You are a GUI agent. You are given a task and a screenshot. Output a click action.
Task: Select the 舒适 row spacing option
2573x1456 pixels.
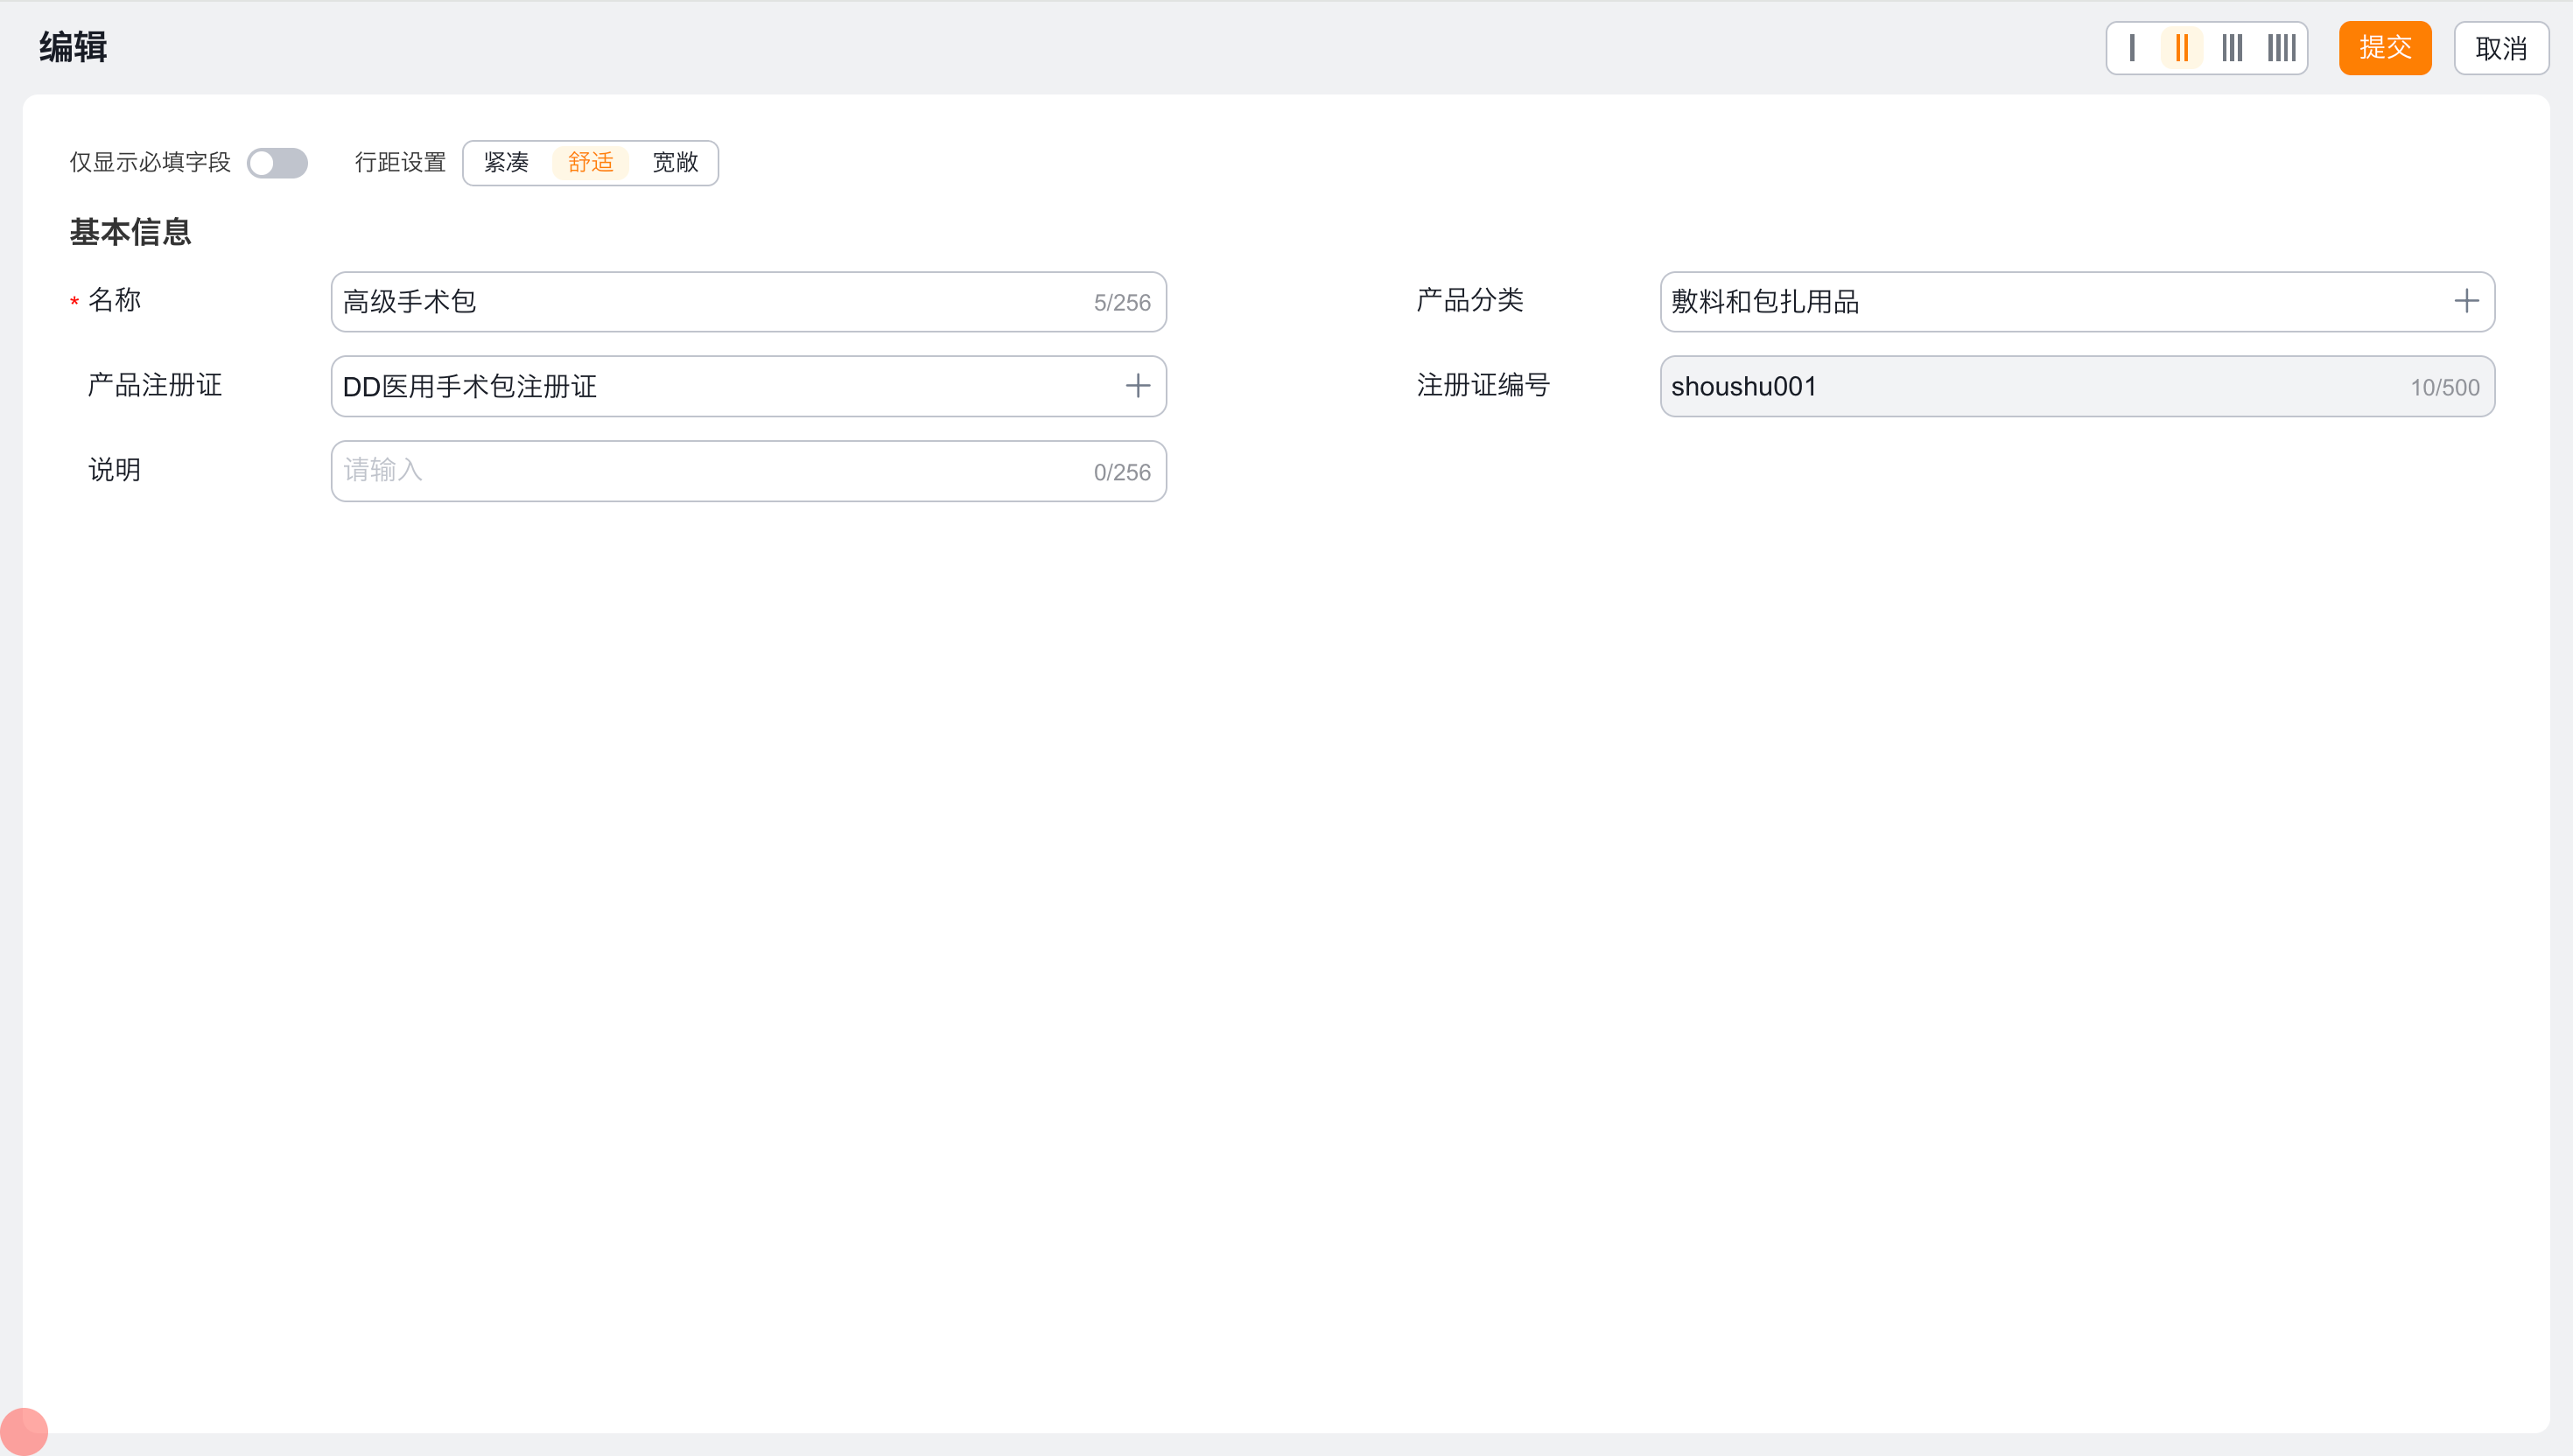[x=590, y=163]
